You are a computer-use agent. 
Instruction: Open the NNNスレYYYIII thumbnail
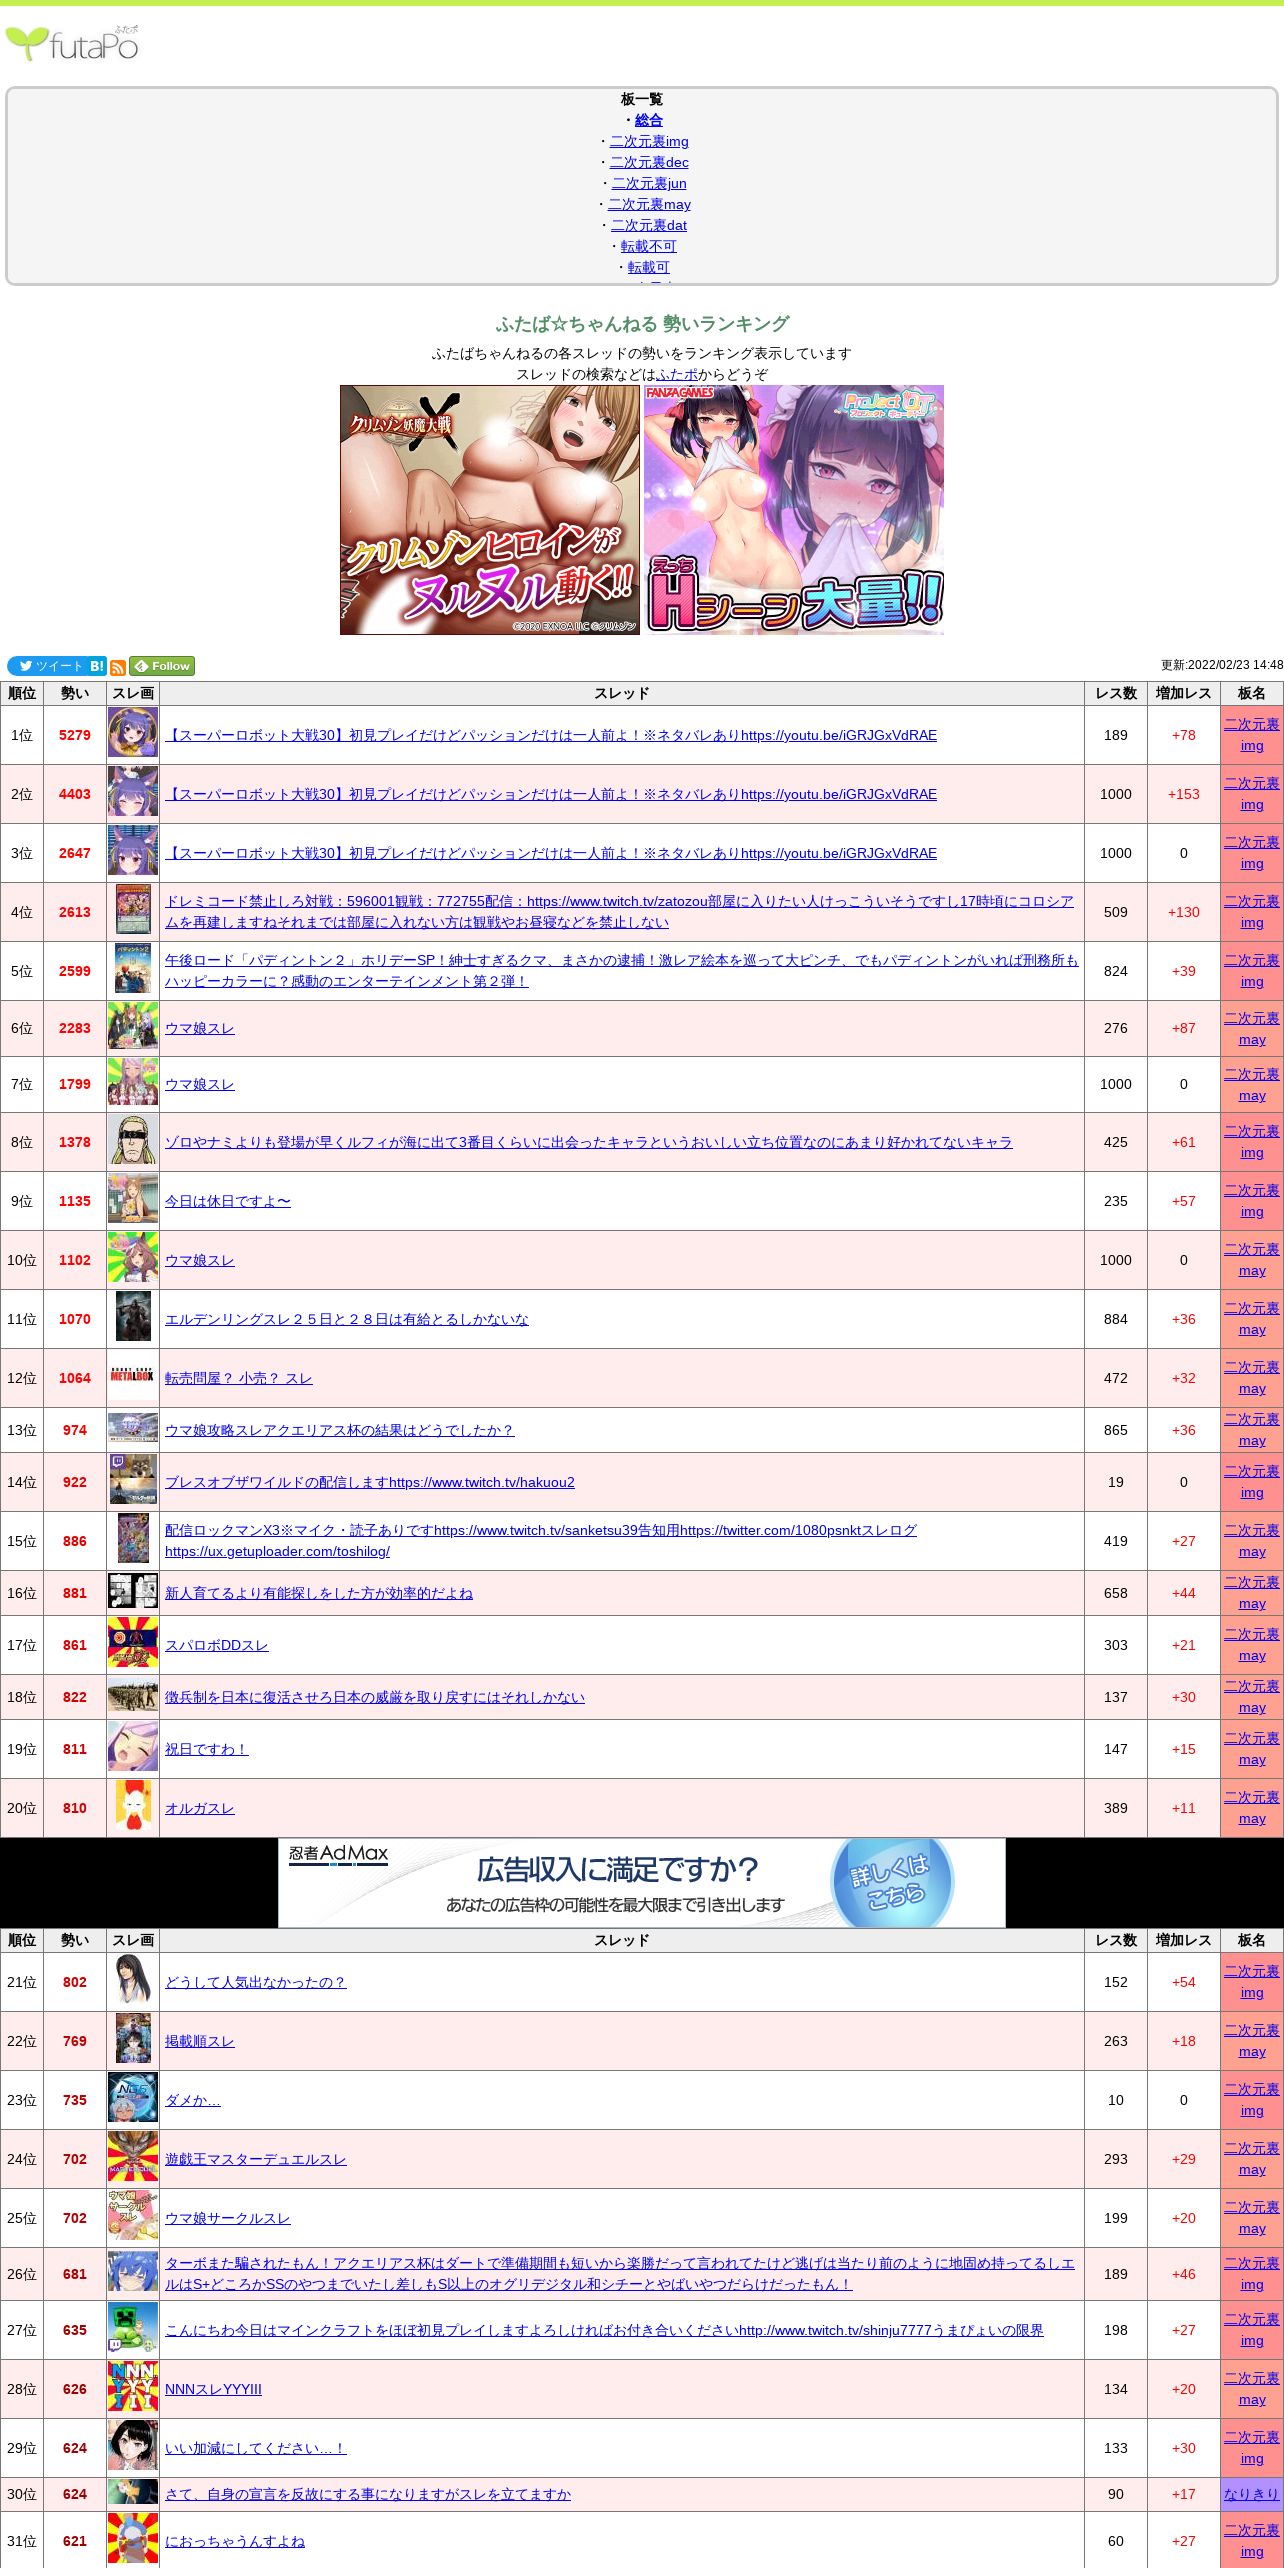coord(133,2388)
